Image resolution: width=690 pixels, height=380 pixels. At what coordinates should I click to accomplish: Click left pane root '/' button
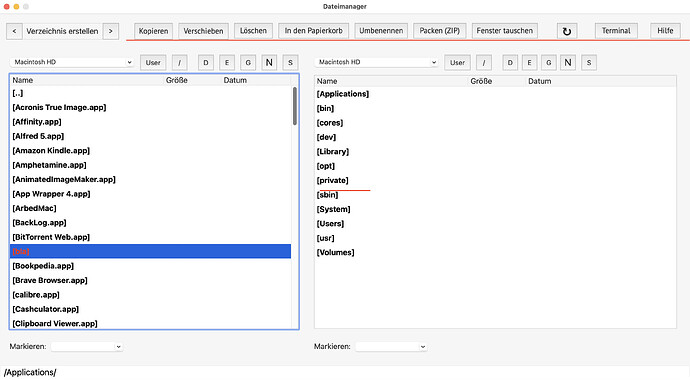pos(179,62)
